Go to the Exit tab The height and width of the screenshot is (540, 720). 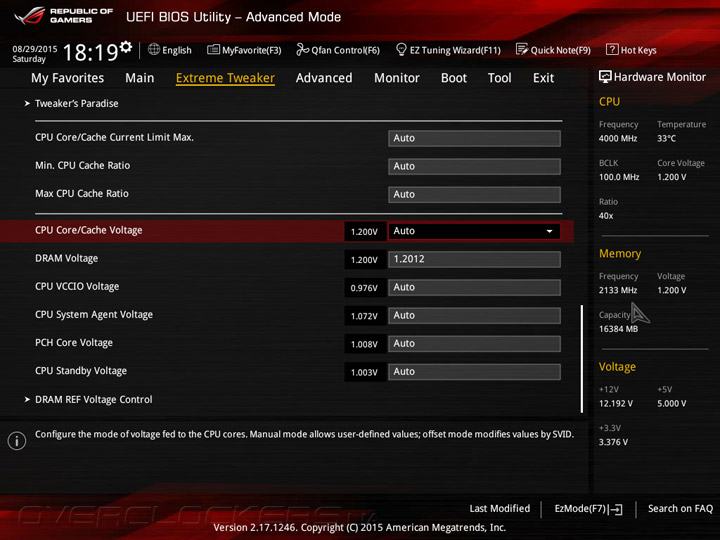point(543,78)
